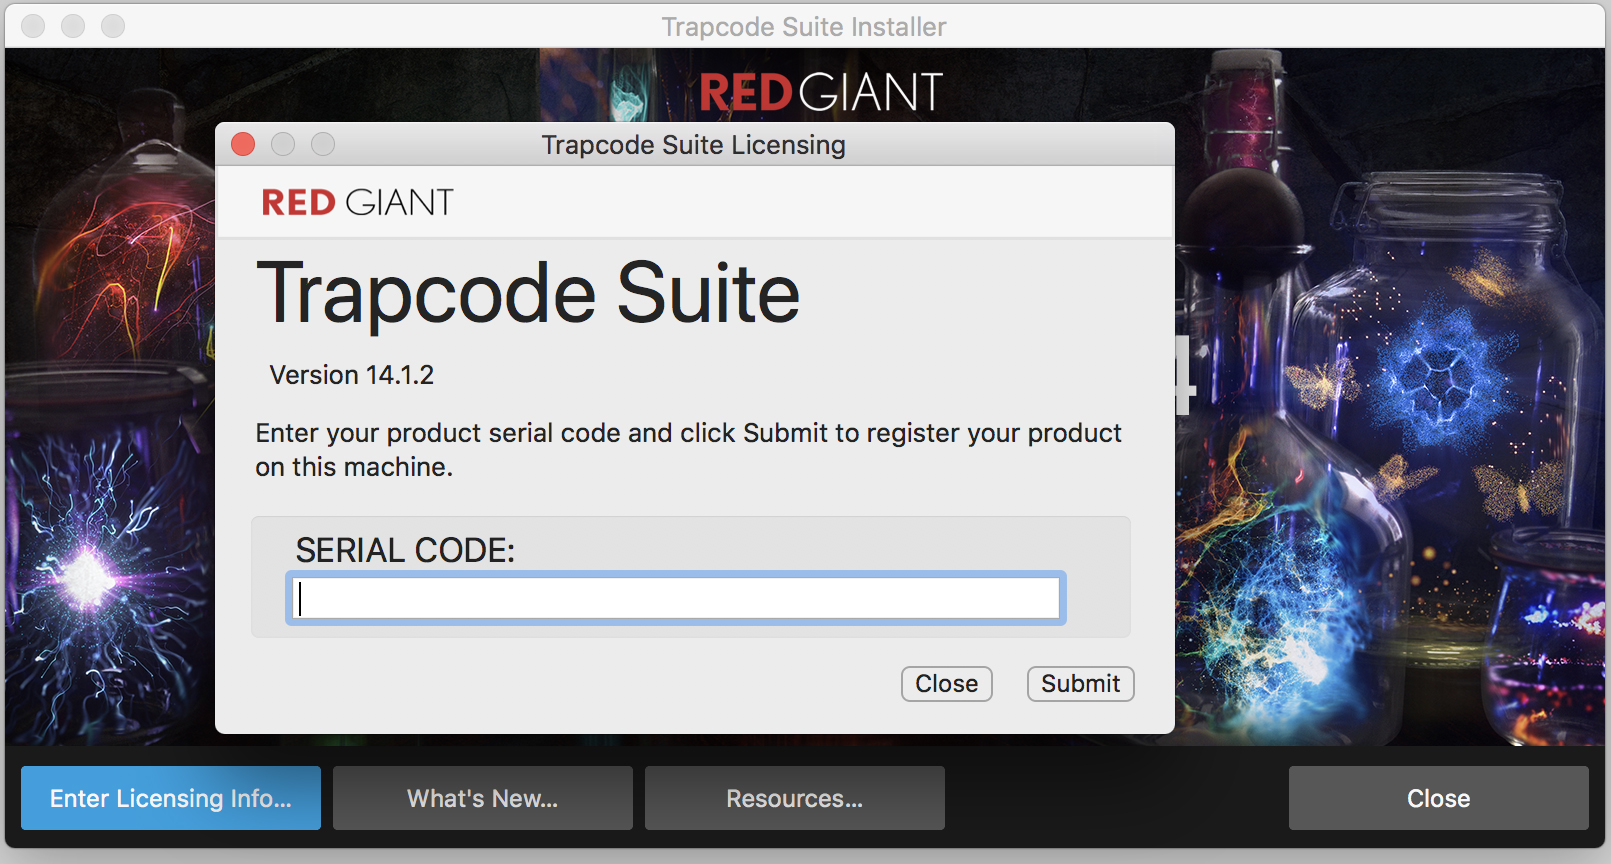The image size is (1611, 864).
Task: Click the serial code instruction text
Action: coord(688,450)
